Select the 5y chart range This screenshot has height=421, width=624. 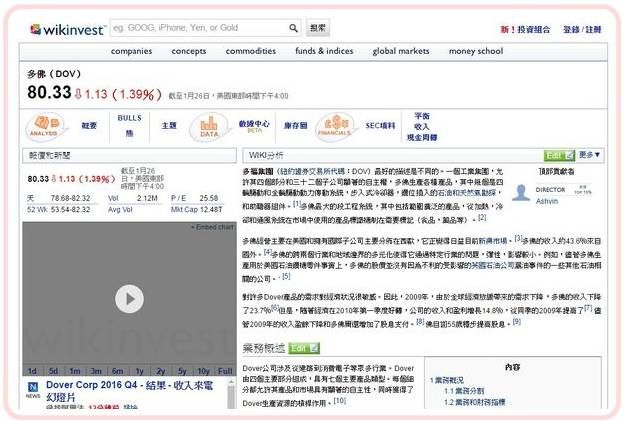tap(182, 371)
